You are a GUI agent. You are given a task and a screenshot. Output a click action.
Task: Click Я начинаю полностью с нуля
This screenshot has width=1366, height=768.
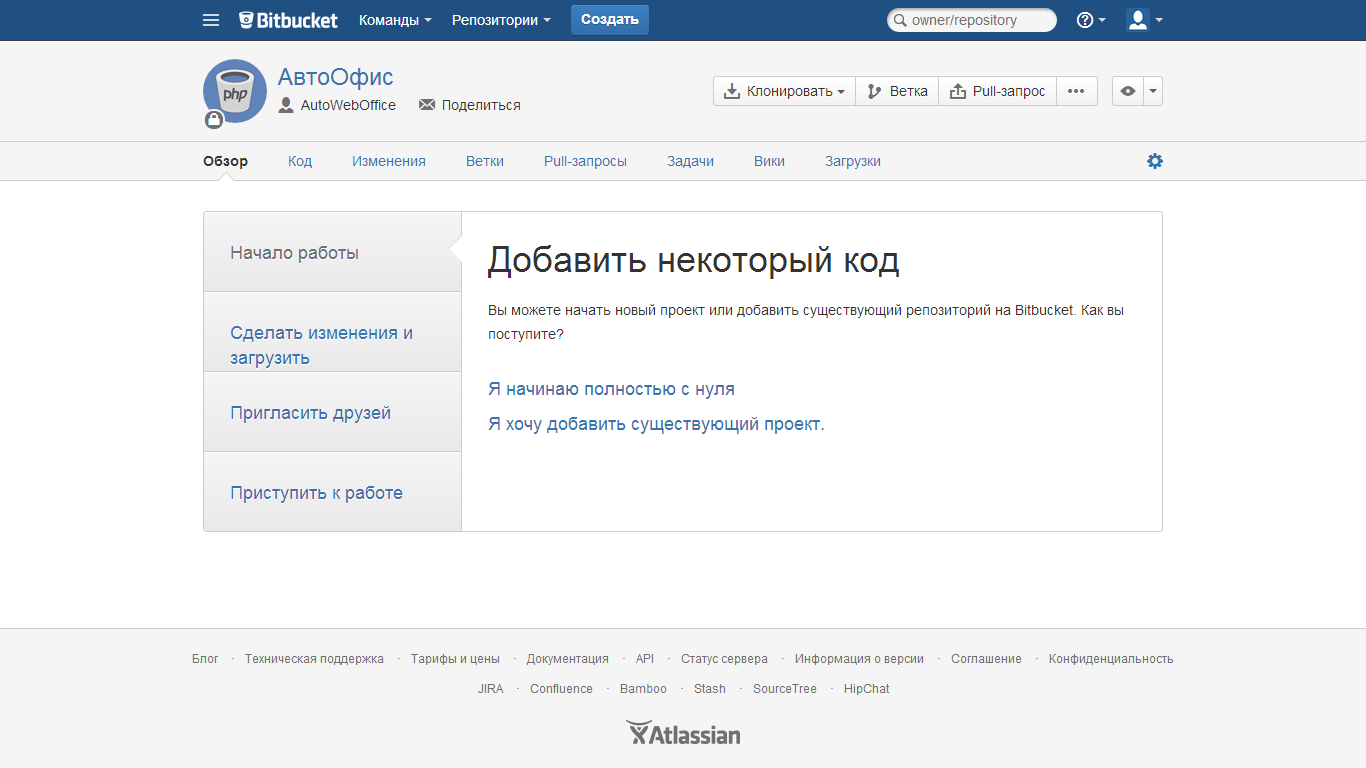point(611,389)
